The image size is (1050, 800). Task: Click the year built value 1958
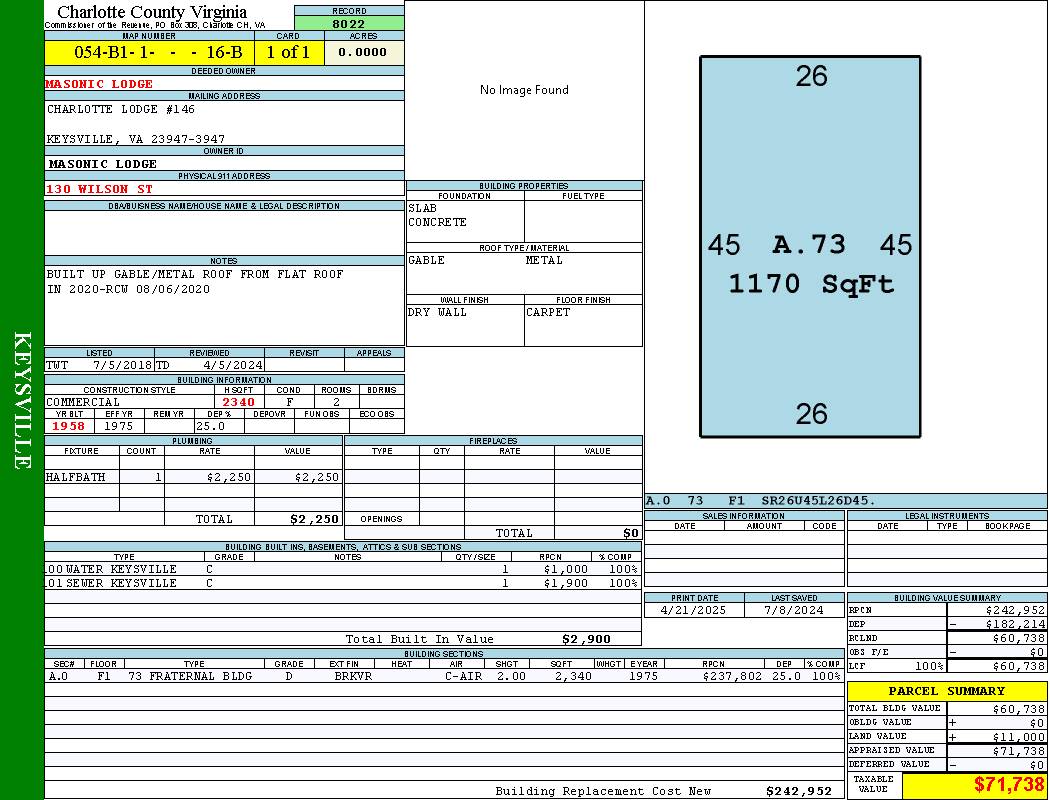pos(69,426)
